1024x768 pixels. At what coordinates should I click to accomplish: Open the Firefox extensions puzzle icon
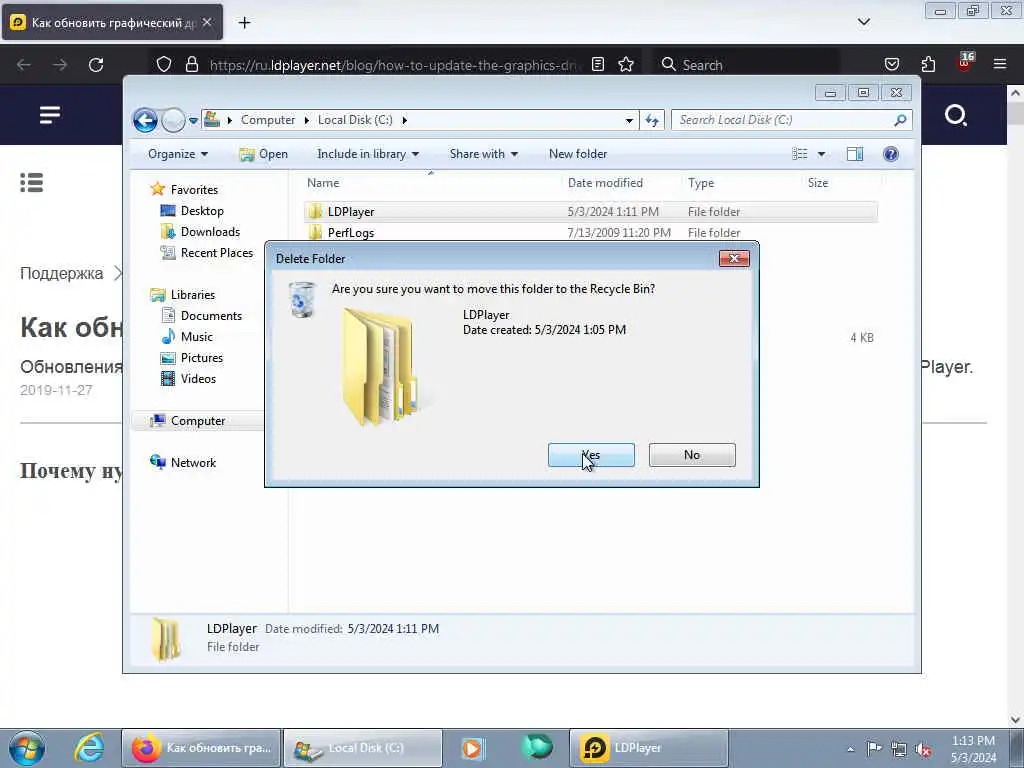pos(928,65)
